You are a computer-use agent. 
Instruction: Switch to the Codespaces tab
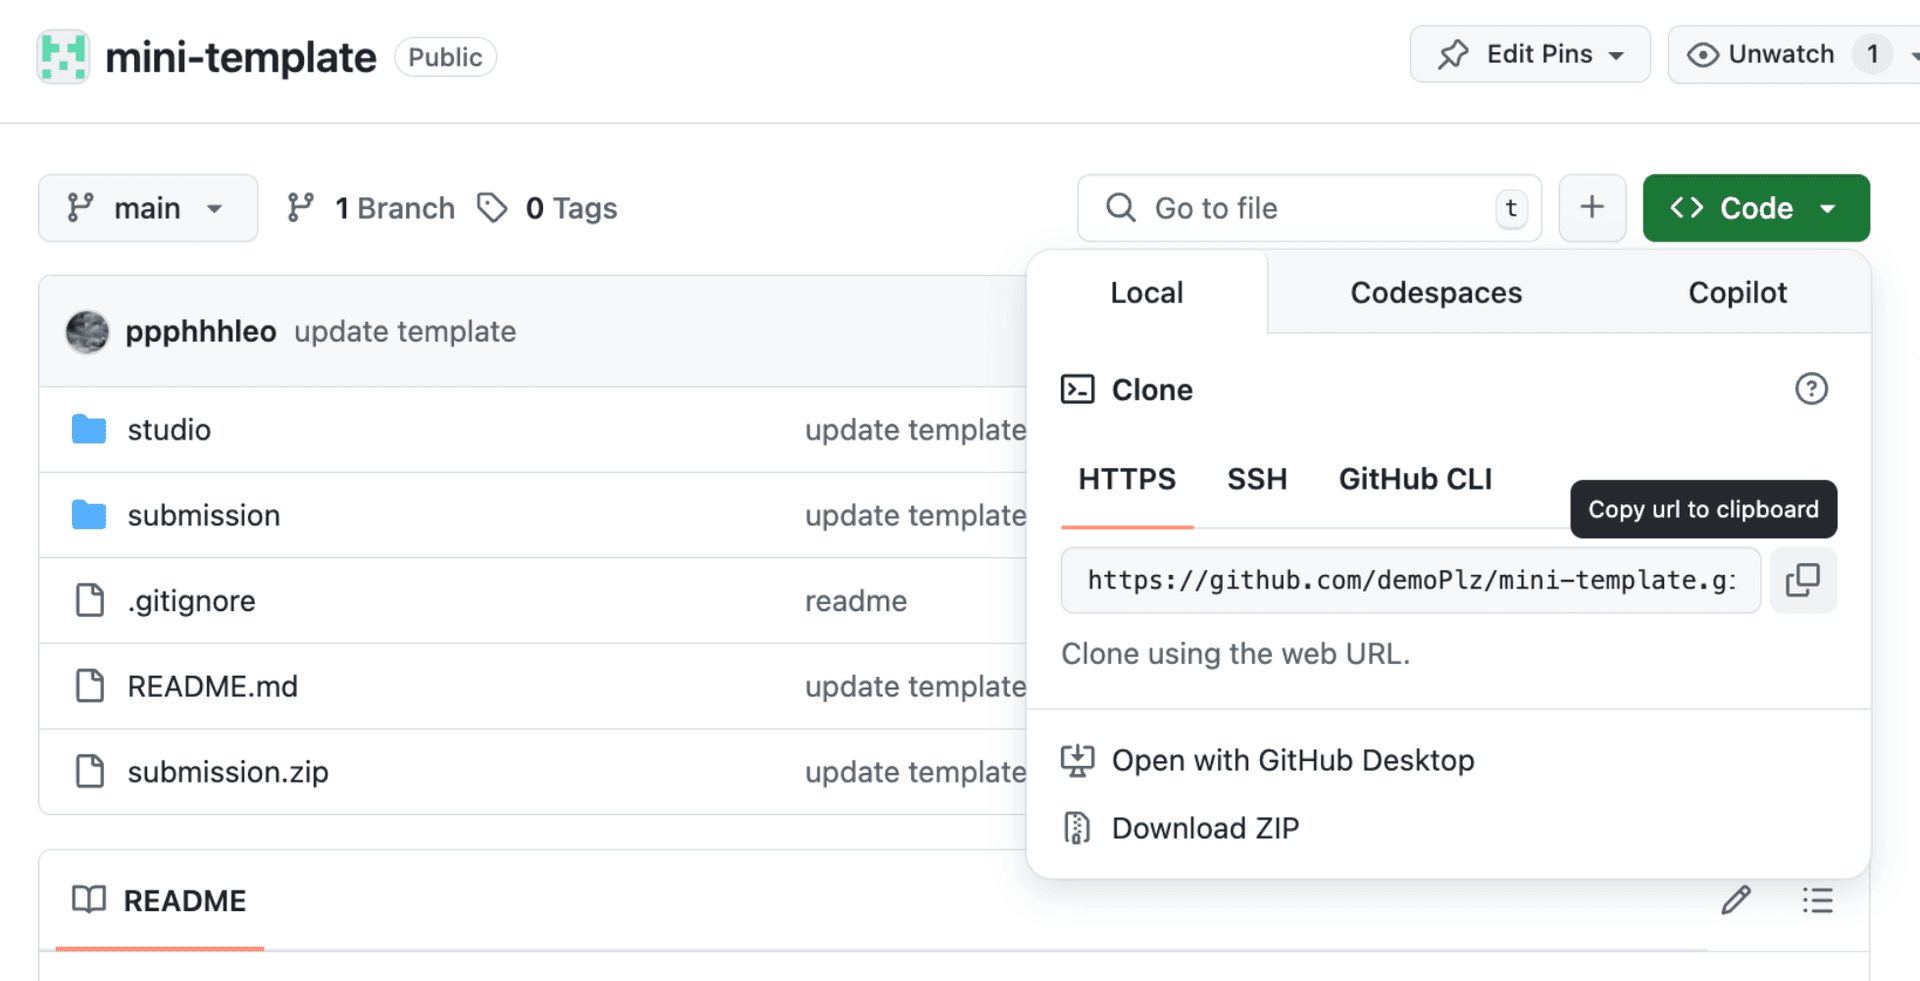pos(1436,292)
